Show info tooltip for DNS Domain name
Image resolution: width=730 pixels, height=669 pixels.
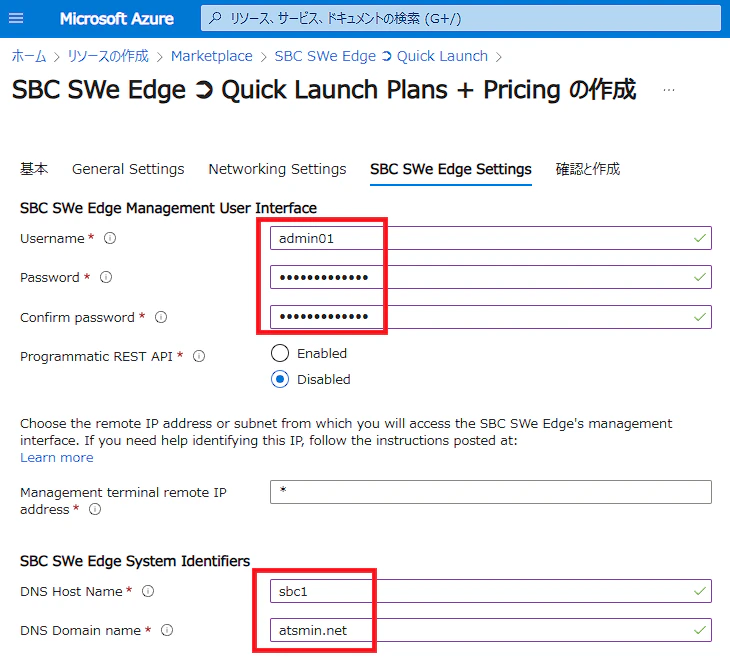point(167,630)
